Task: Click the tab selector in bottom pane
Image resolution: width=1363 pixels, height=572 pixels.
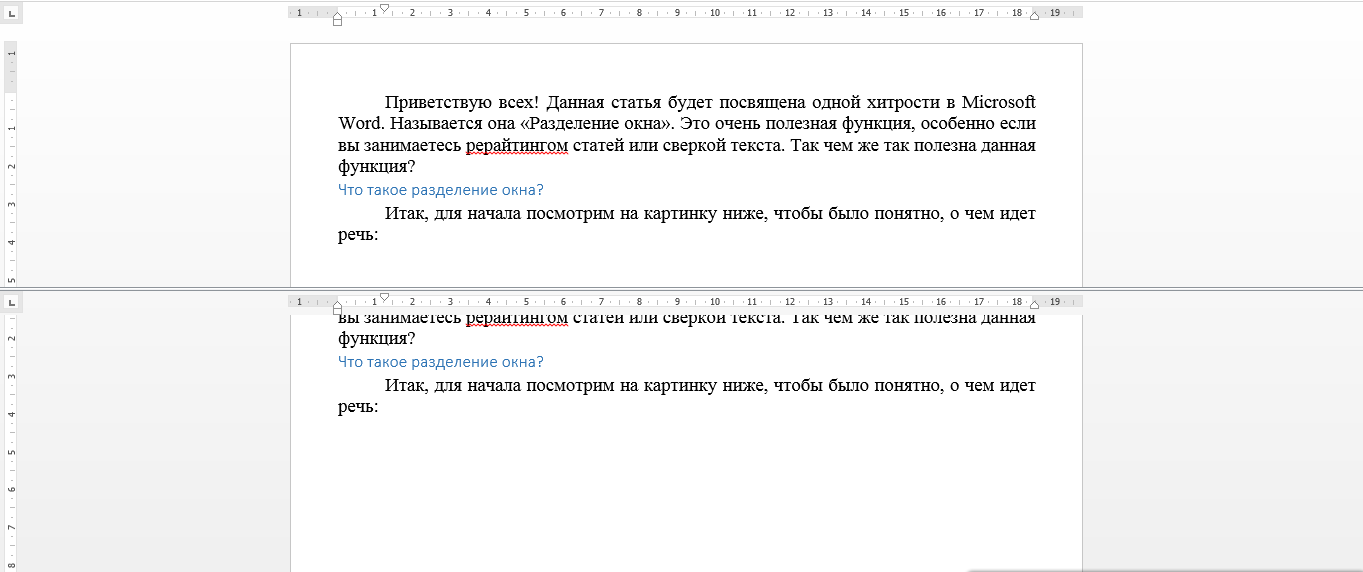Action: (x=12, y=301)
